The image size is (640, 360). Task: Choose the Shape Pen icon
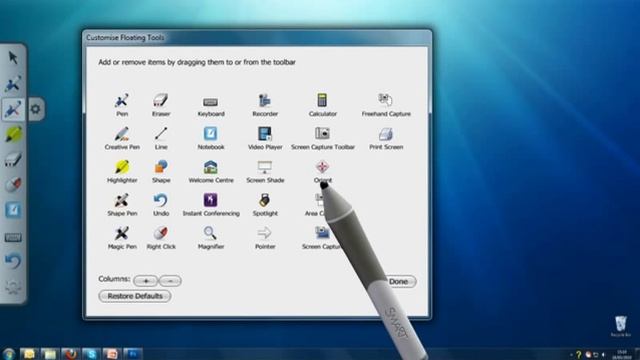point(122,200)
